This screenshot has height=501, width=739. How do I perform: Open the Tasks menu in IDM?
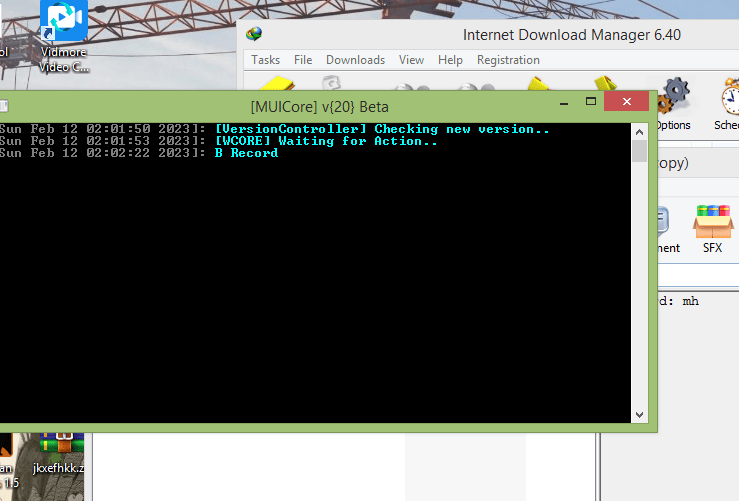pos(265,60)
